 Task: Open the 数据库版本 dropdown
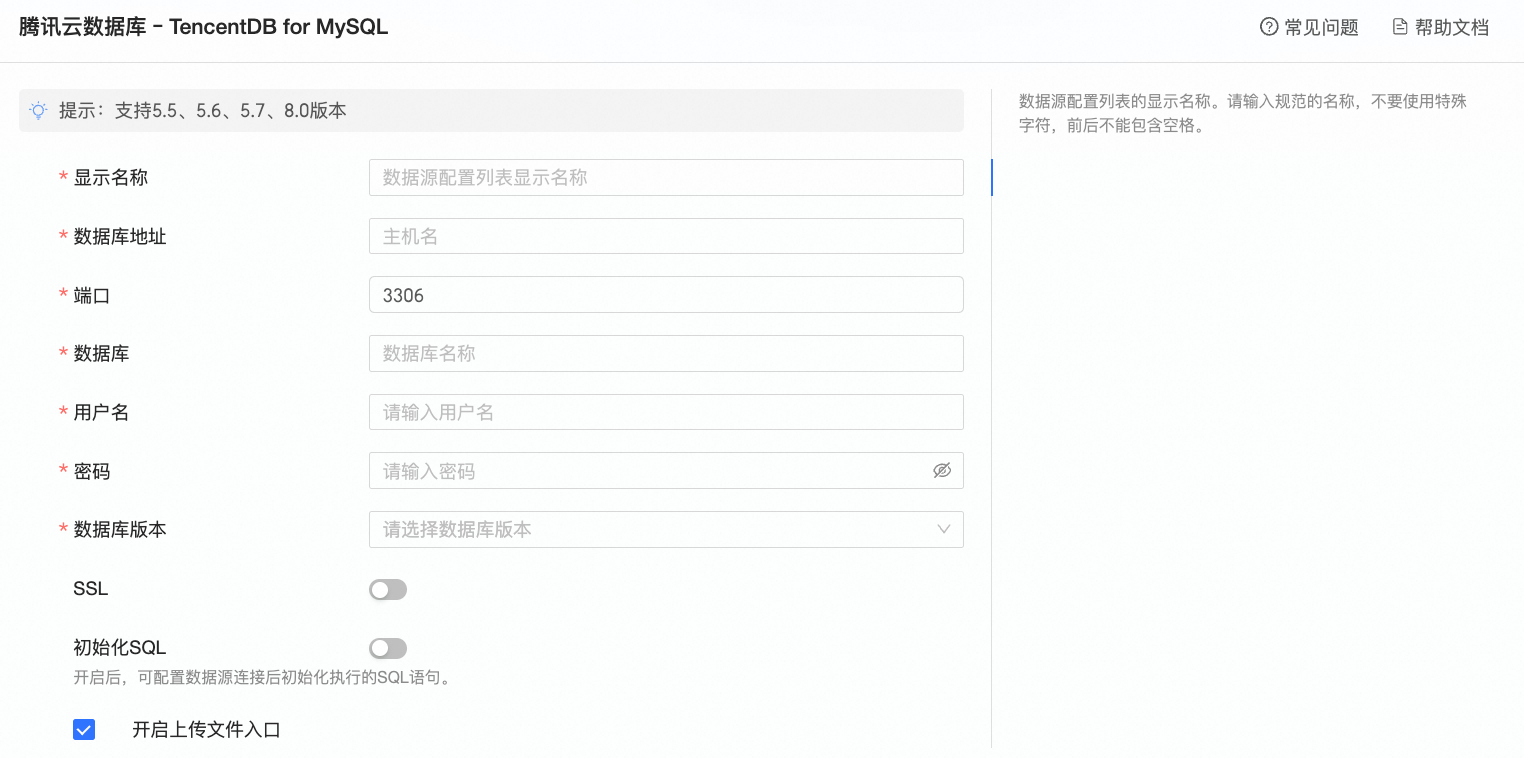coord(666,530)
